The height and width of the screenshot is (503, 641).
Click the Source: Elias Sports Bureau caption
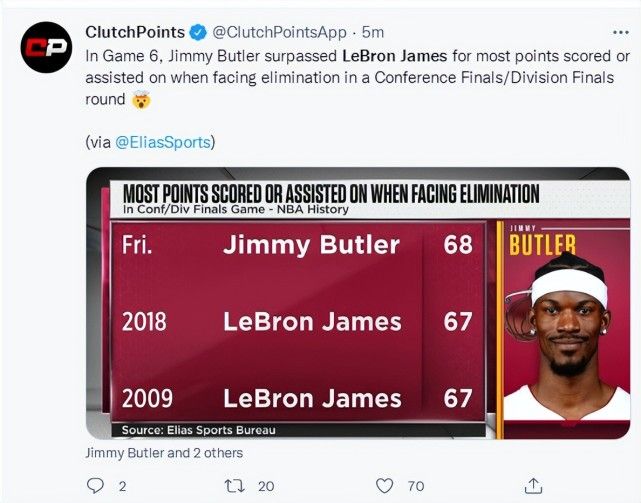click(199, 430)
